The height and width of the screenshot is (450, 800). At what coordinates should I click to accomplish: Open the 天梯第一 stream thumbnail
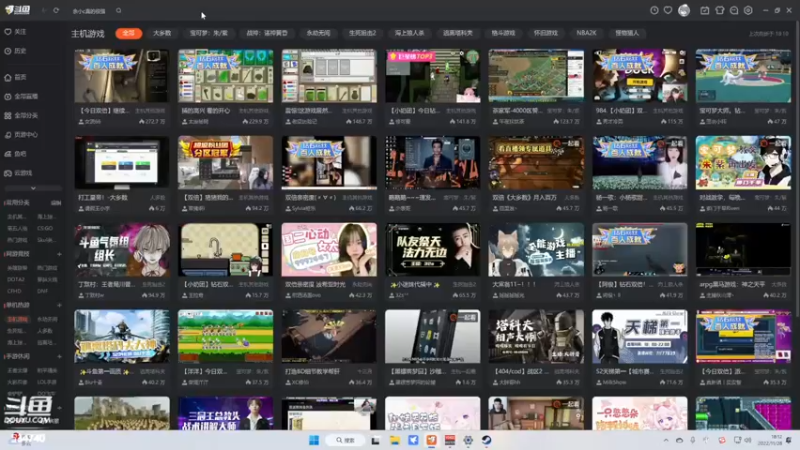click(x=640, y=337)
